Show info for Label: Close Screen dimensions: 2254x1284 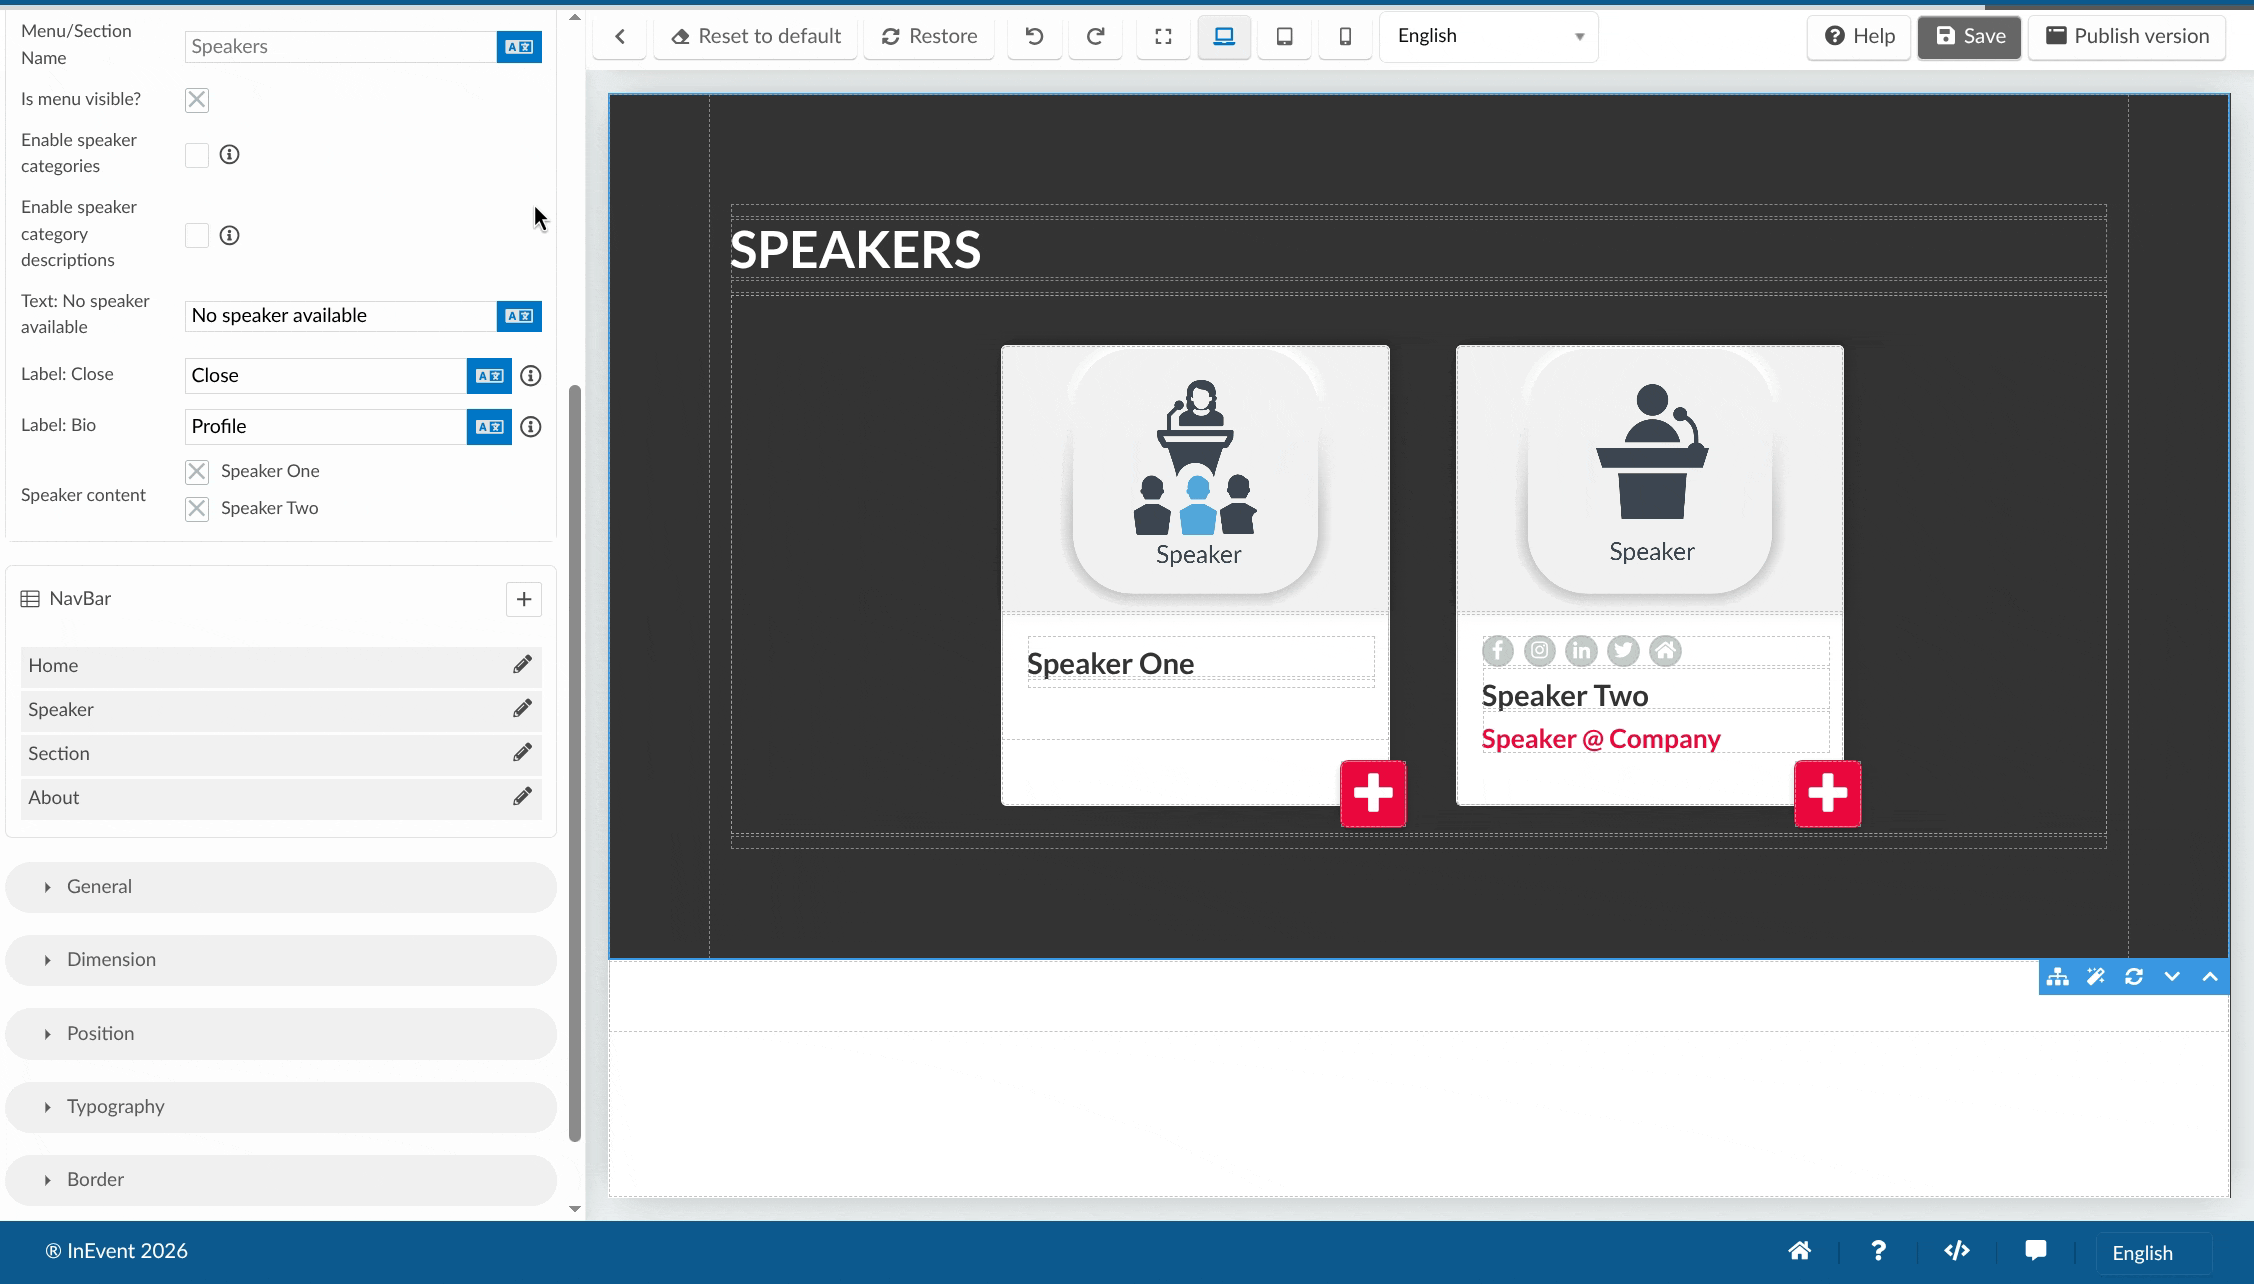pos(531,376)
